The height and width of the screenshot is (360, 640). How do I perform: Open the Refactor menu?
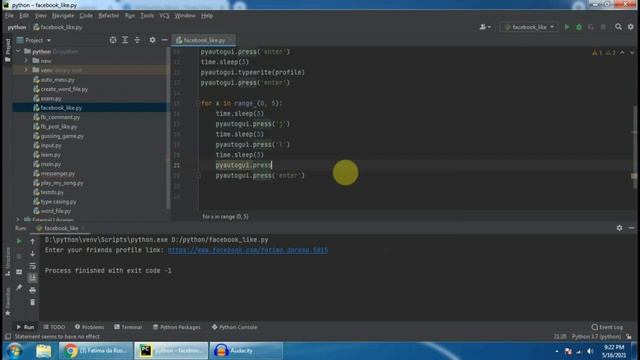tap(109, 16)
